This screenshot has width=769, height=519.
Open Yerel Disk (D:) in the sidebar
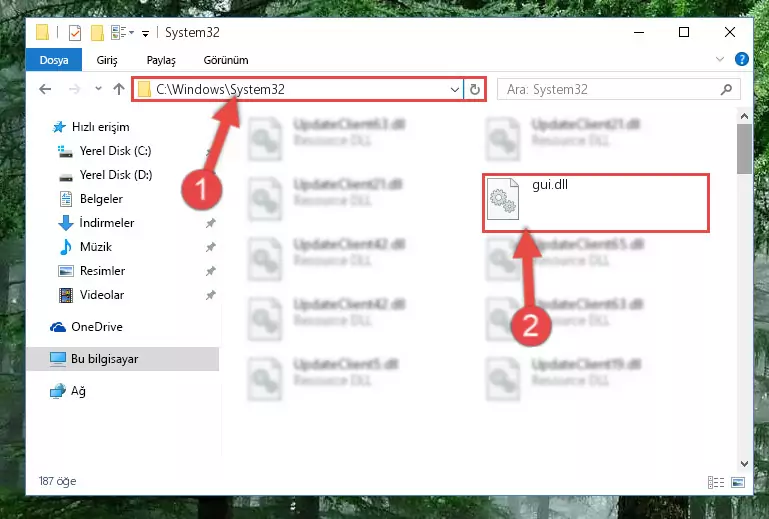(116, 175)
